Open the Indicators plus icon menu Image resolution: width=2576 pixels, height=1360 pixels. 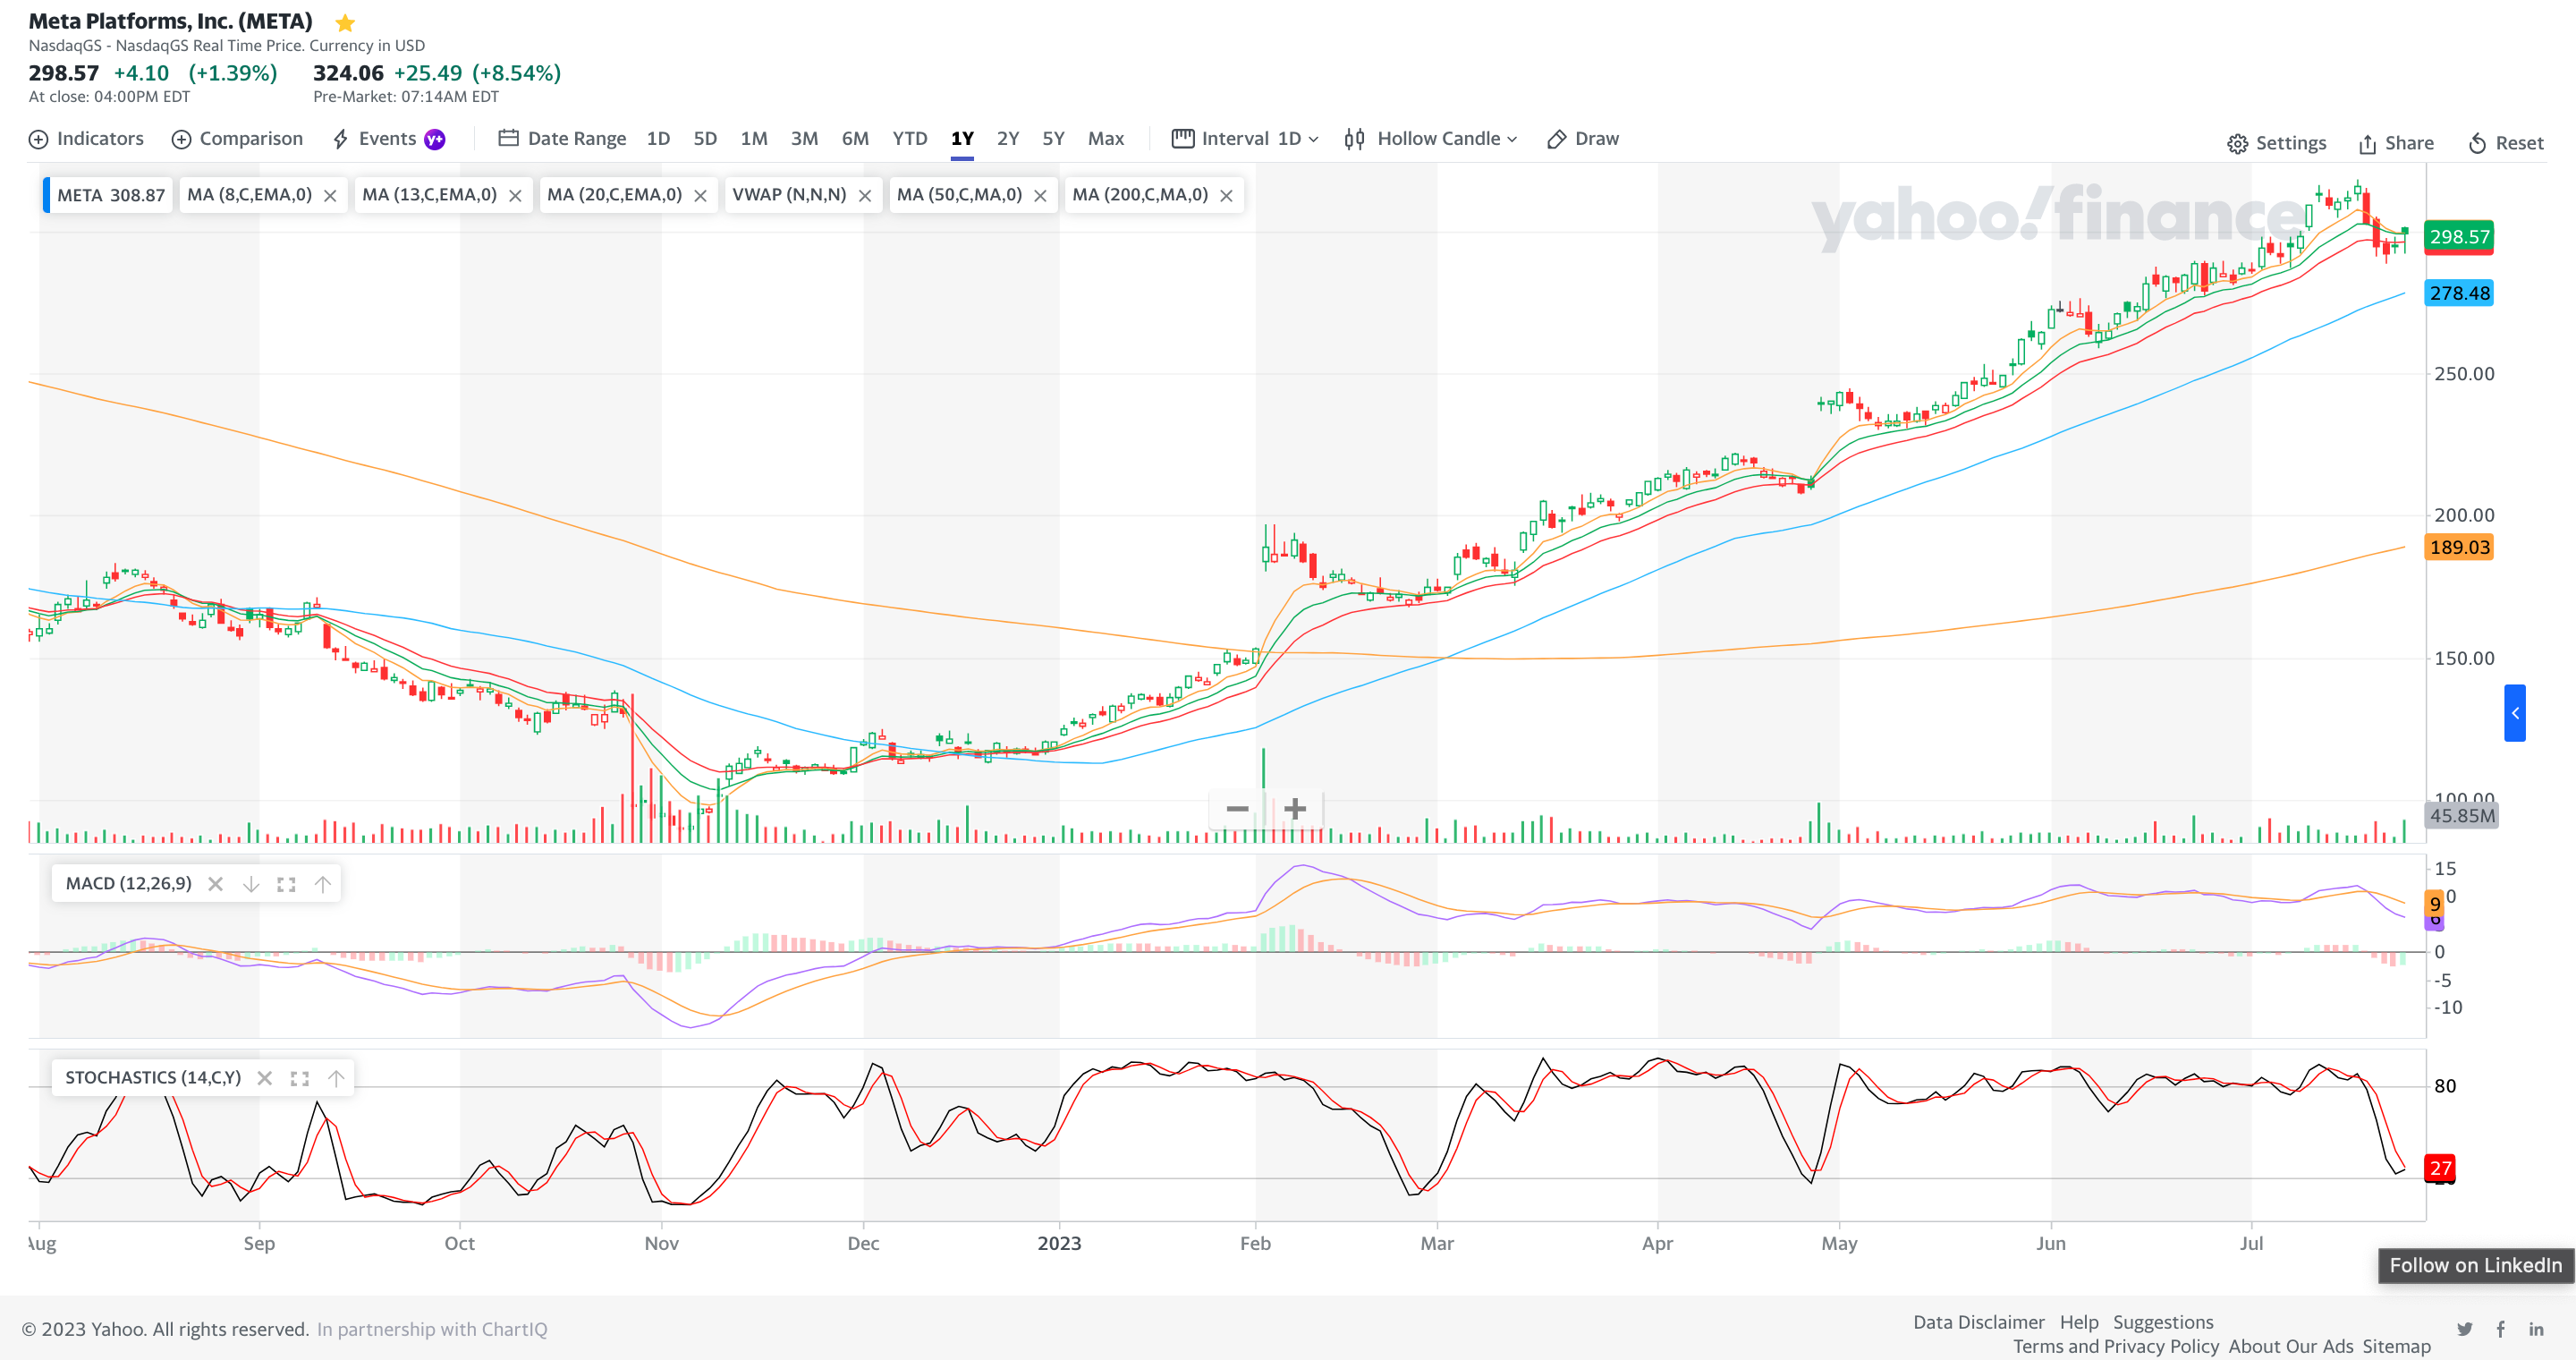[38, 139]
